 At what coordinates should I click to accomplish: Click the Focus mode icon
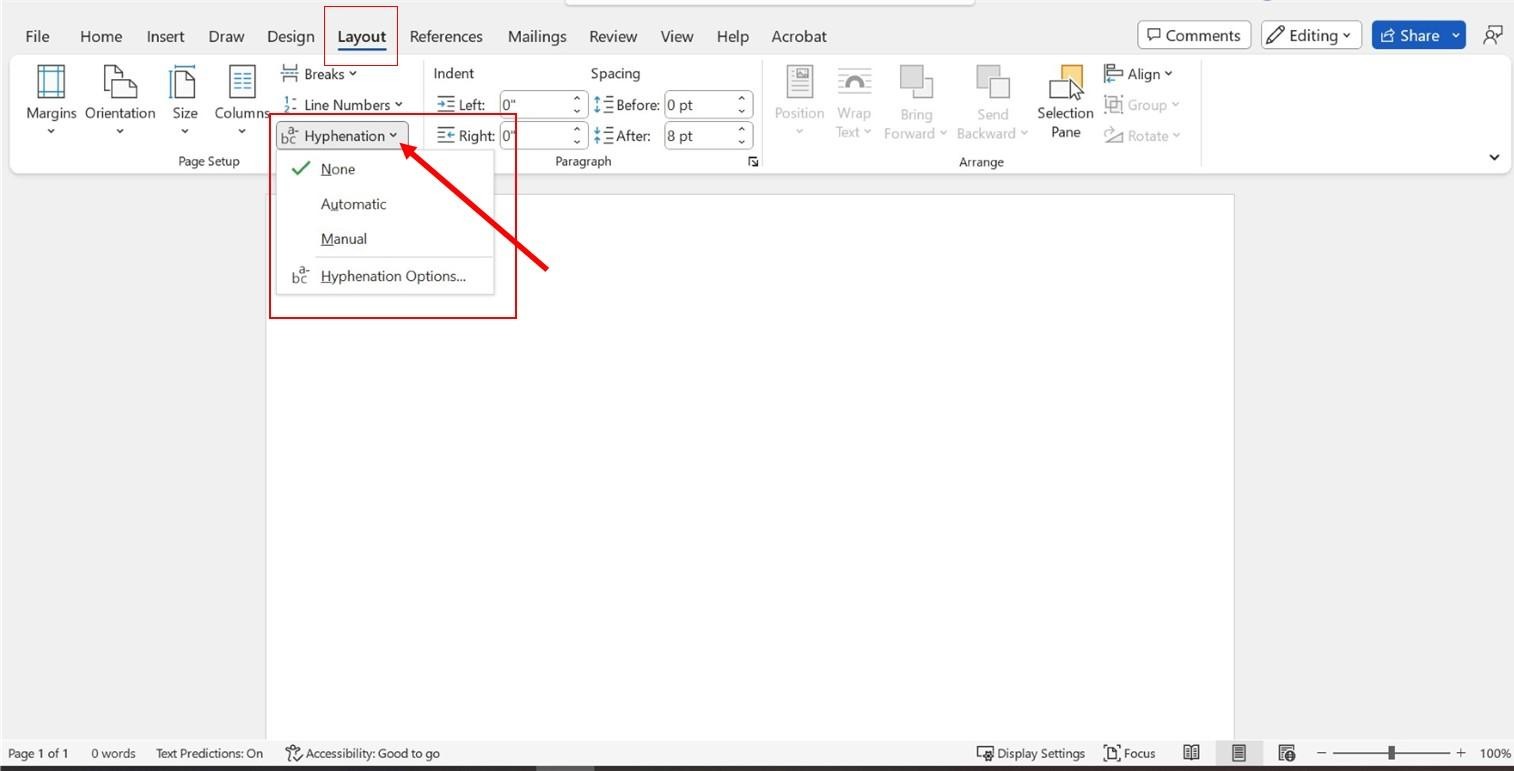click(1111, 753)
